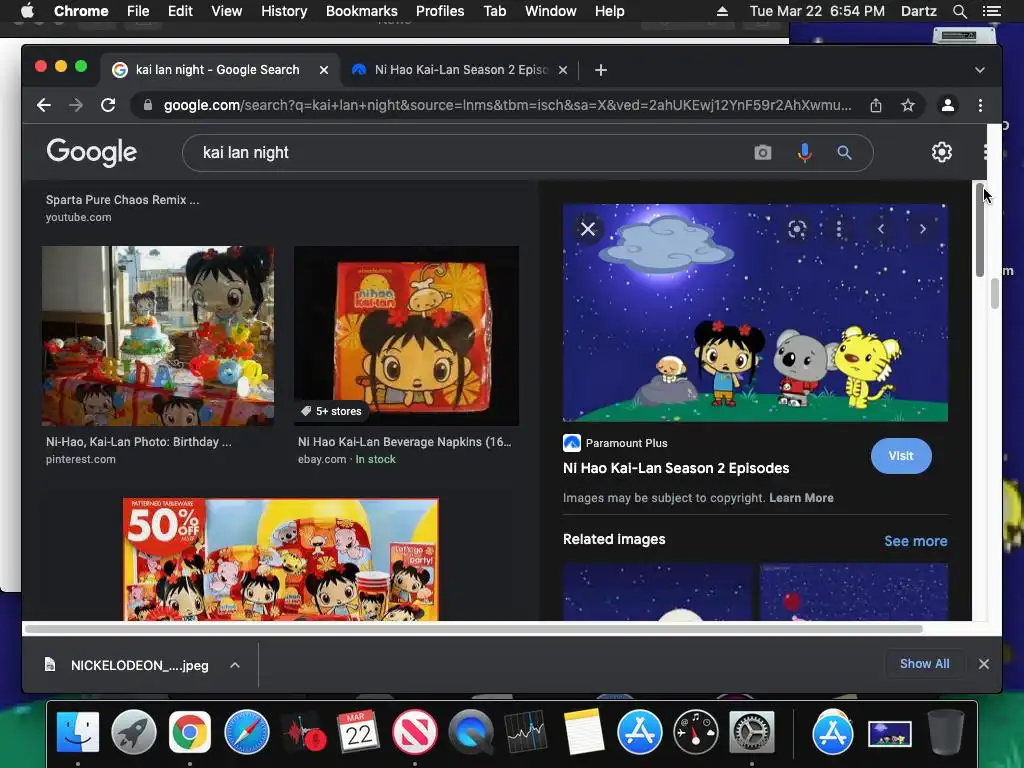Open Chrome three-dot menu

[980, 105]
